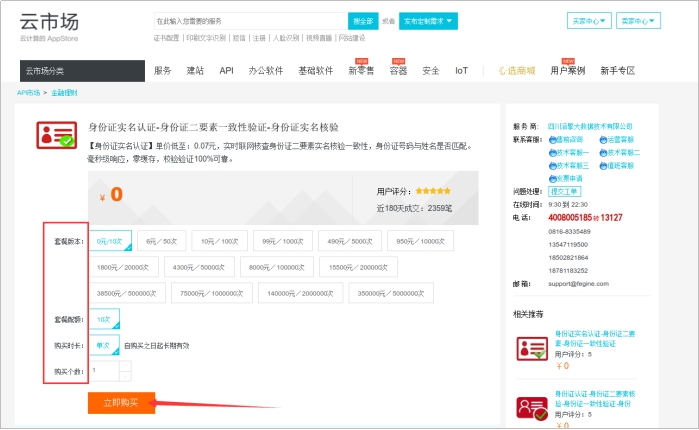
Task: Decrease purchase quantity with down arrow
Action: point(125,376)
